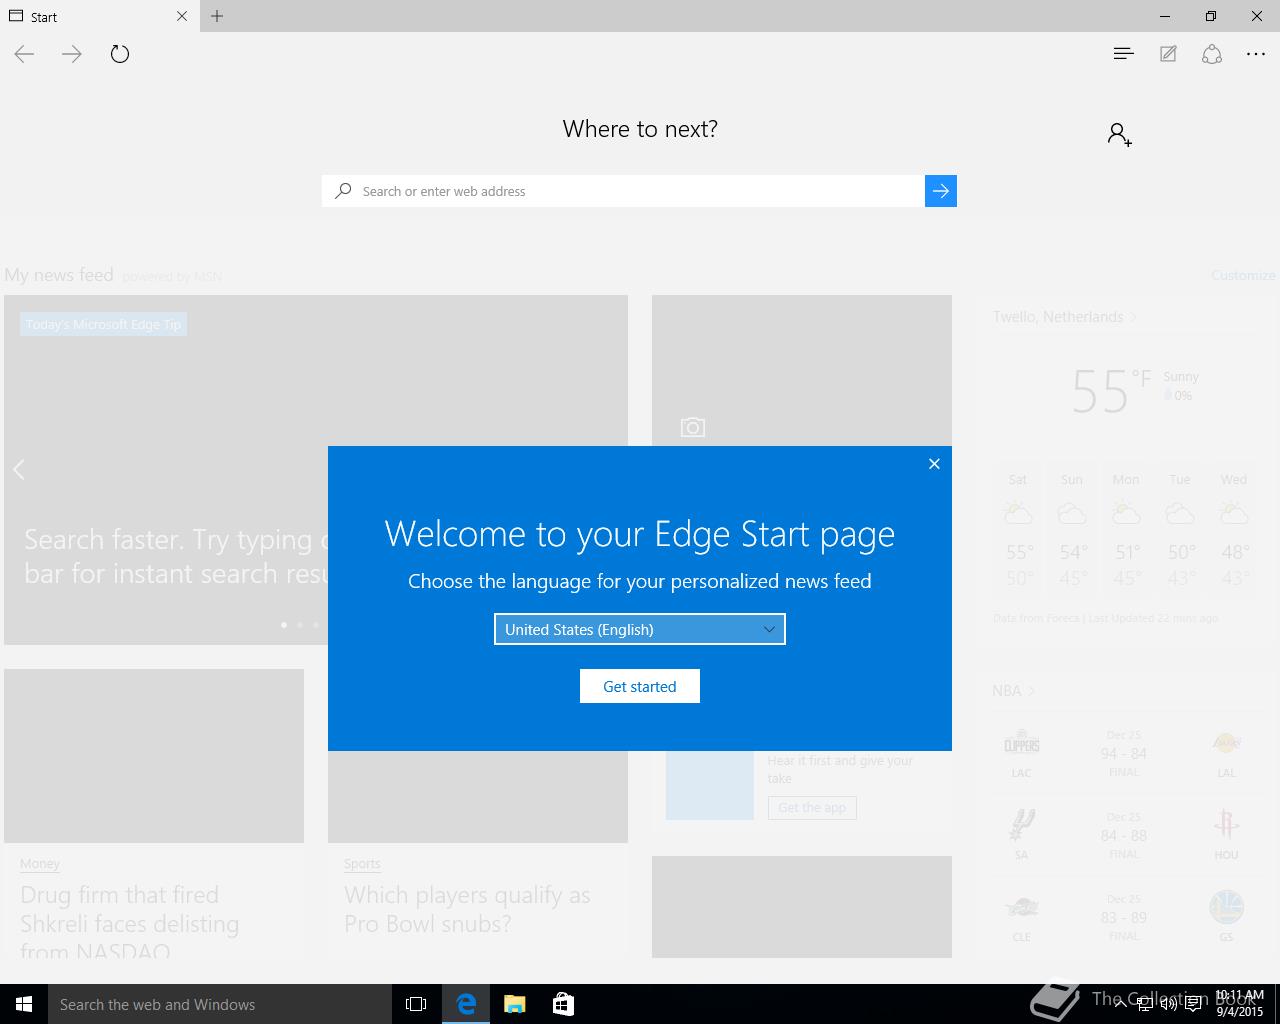Close the Welcome dialog
The height and width of the screenshot is (1024, 1280).
click(x=934, y=464)
